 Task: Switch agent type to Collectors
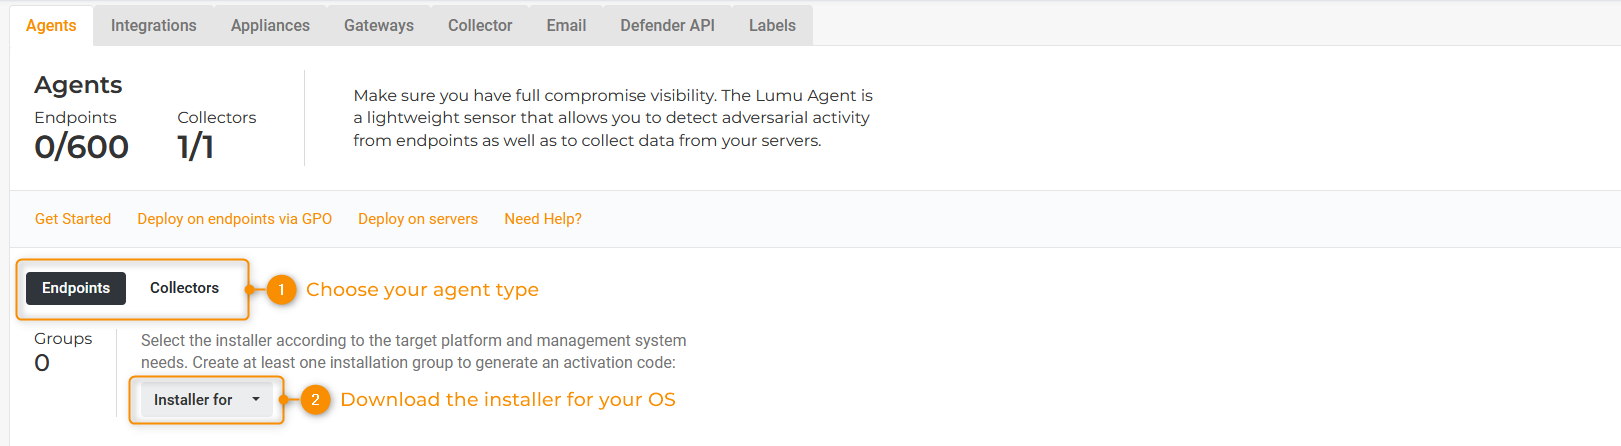(x=184, y=288)
